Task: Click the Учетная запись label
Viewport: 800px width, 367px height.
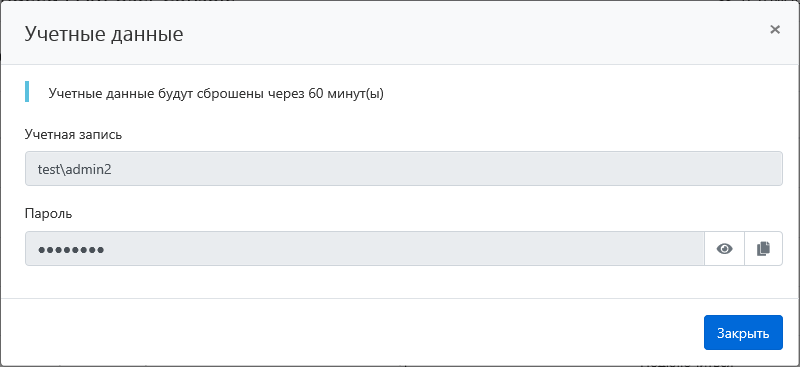Action: tap(73, 135)
